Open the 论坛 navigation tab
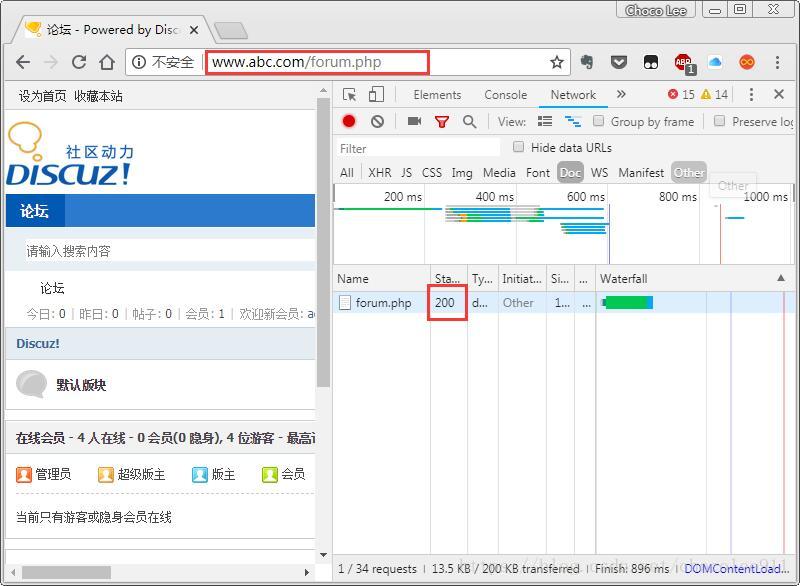 coord(34,211)
